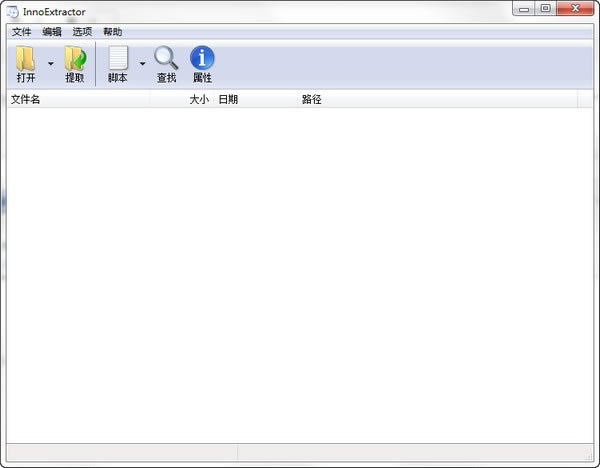Open the 编辑 menu
This screenshot has height=468, width=600.
point(52,32)
